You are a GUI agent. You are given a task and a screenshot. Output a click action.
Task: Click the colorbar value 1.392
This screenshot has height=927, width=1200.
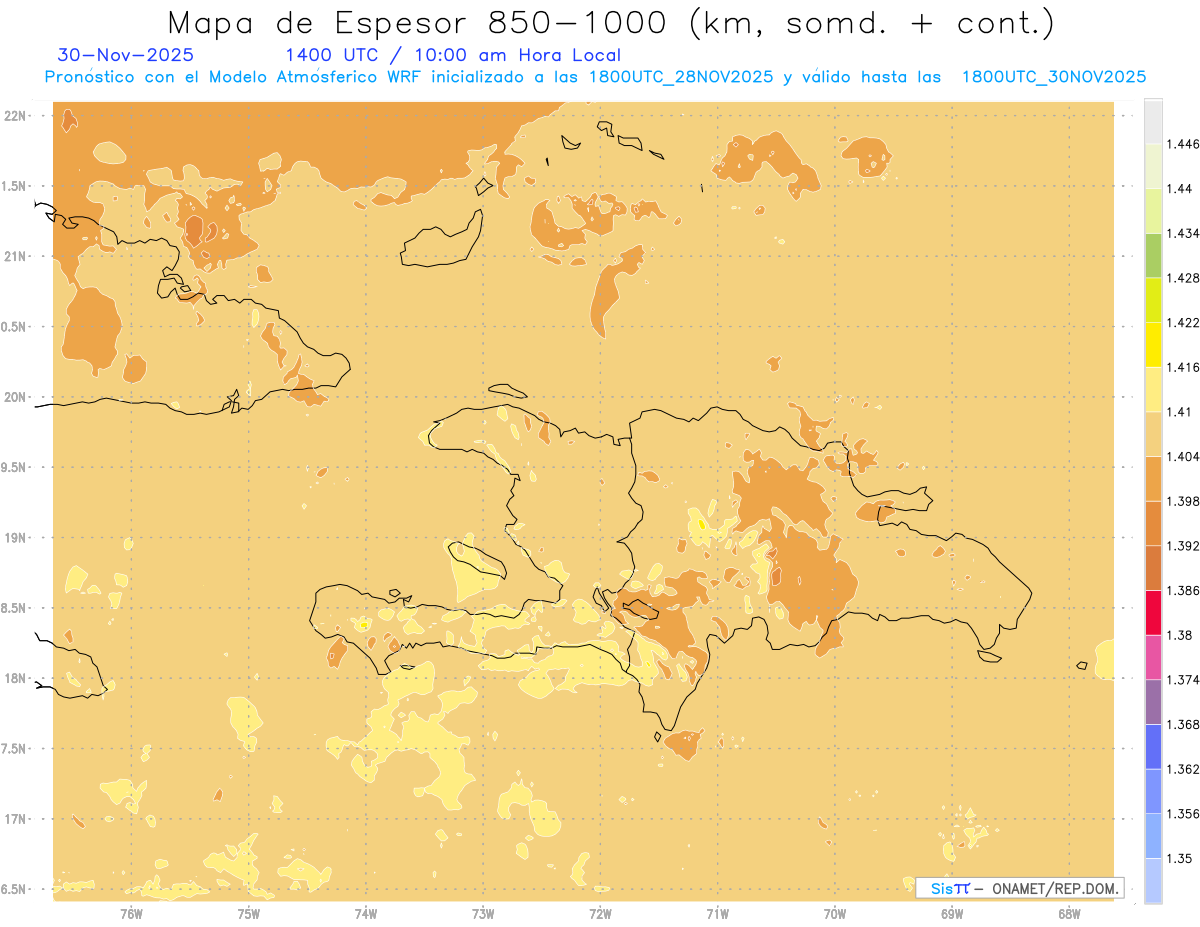click(1183, 546)
